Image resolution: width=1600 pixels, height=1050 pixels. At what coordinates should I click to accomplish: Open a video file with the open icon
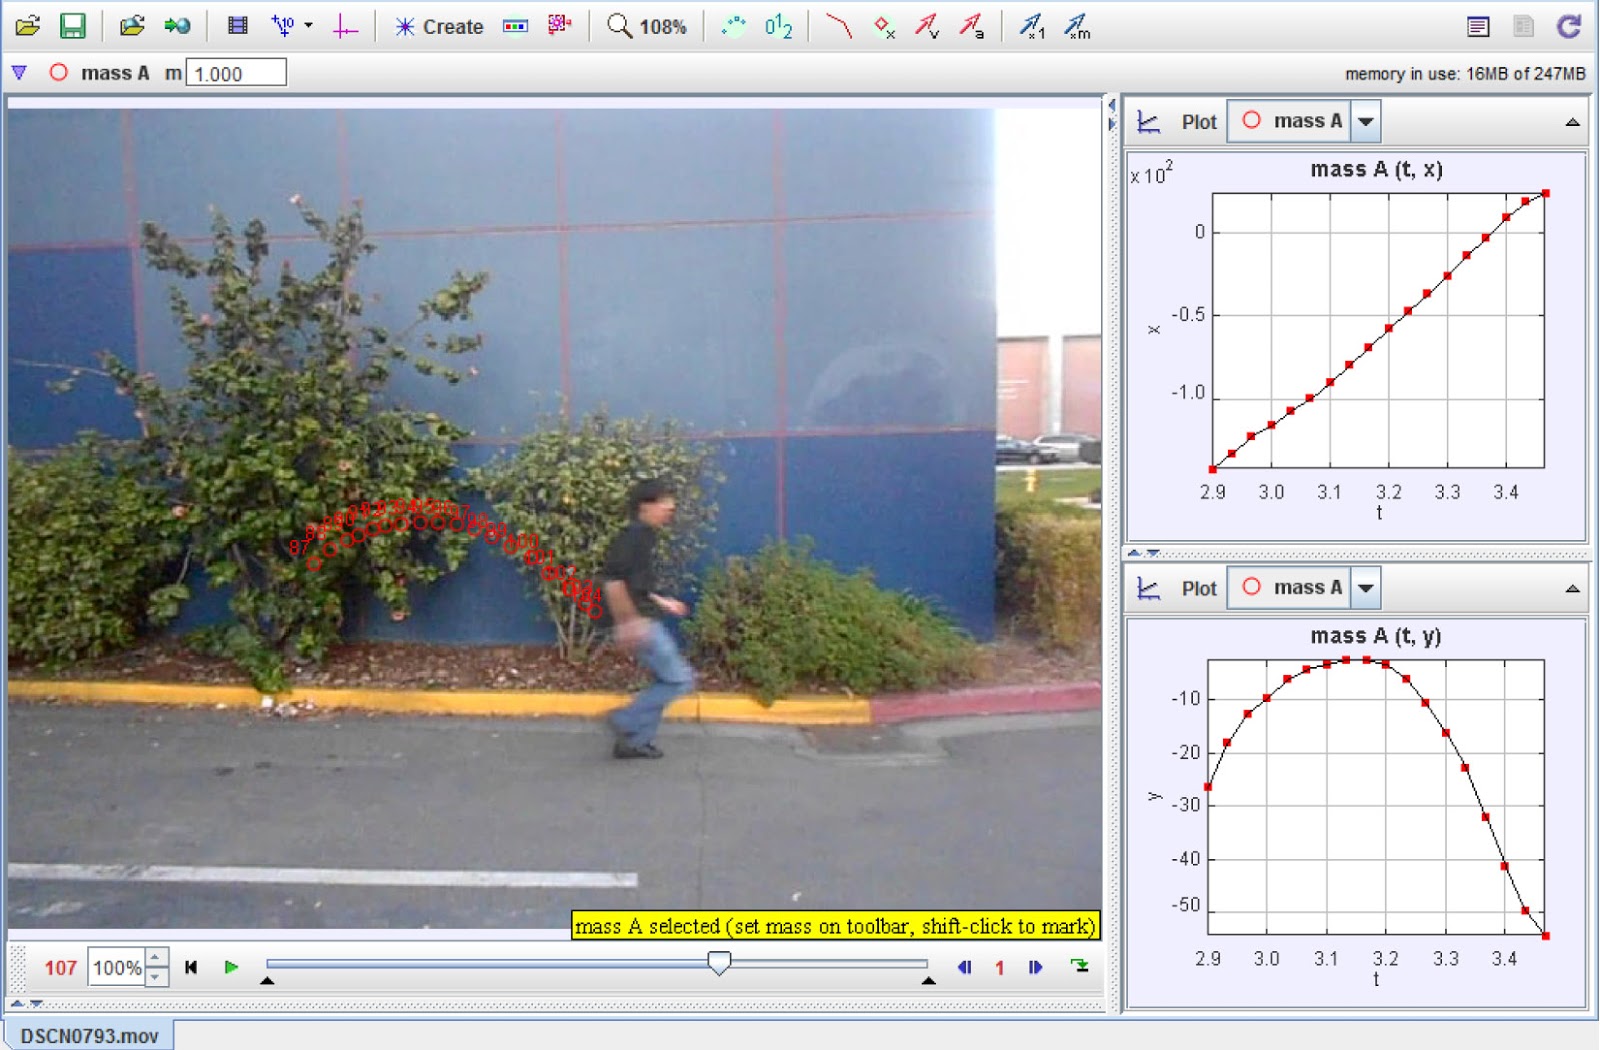click(x=28, y=26)
